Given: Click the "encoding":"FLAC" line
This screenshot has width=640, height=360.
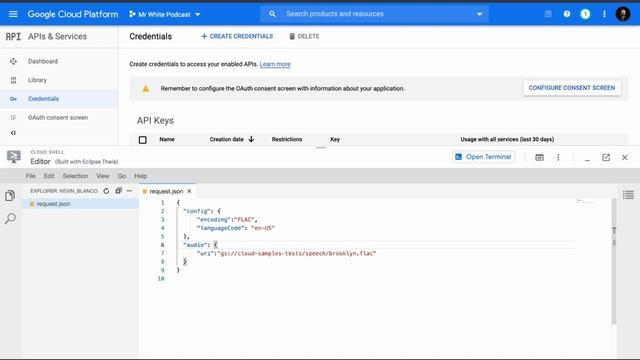Looking at the screenshot, I should [227, 220].
